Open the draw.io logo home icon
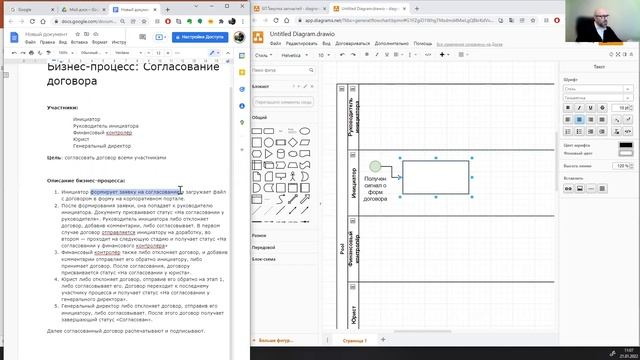Viewport: 640px width, 360px height. (x=258, y=38)
